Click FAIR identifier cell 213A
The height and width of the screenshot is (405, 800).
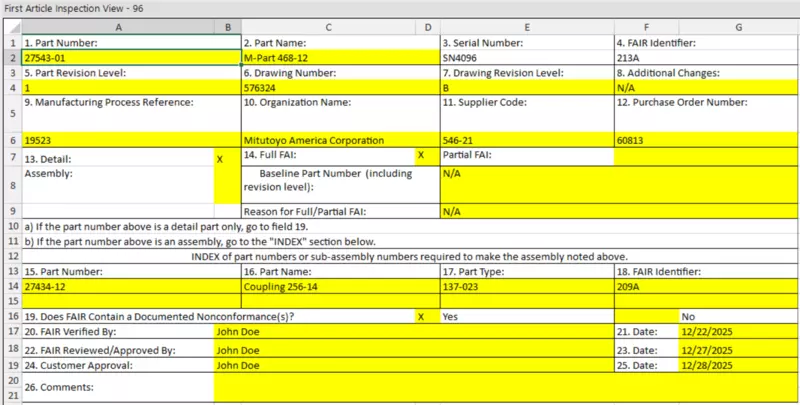707,58
